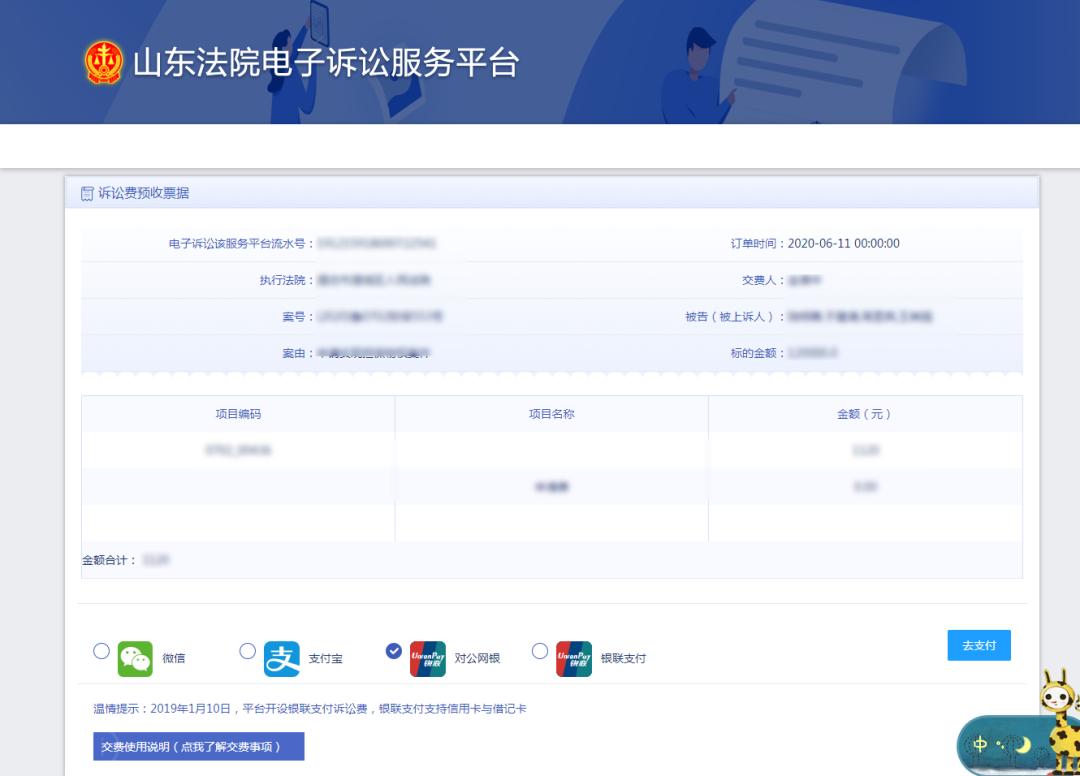The image size is (1080, 776).
Task: Select the 支付宝 payment radio button
Action: (x=247, y=651)
